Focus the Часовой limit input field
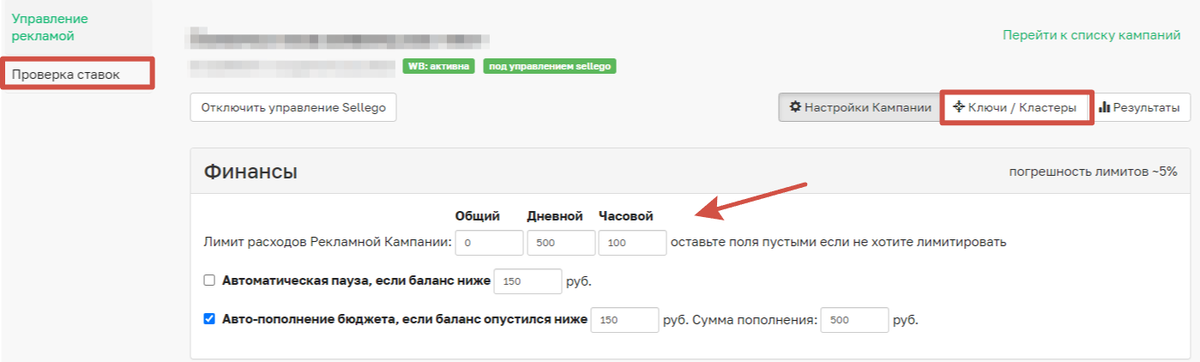This screenshot has width=1200, height=362. click(632, 243)
